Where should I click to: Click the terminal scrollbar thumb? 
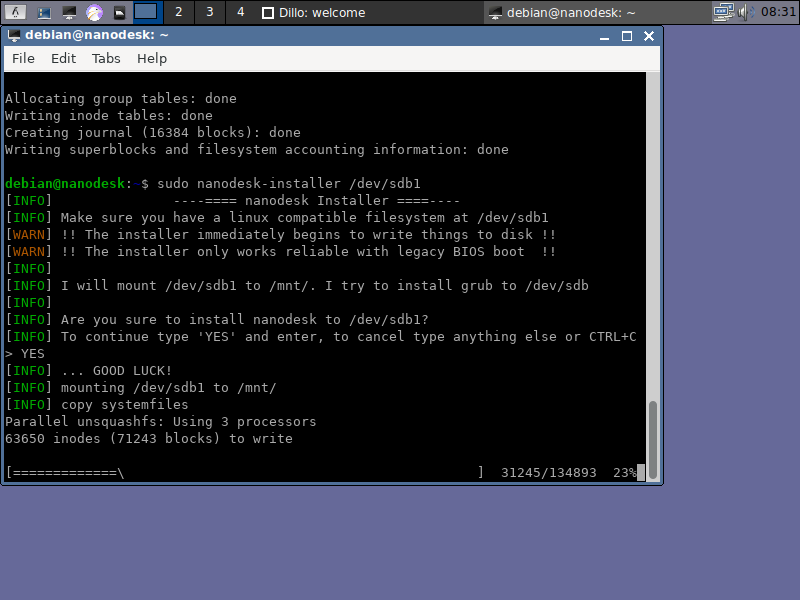tap(653, 440)
